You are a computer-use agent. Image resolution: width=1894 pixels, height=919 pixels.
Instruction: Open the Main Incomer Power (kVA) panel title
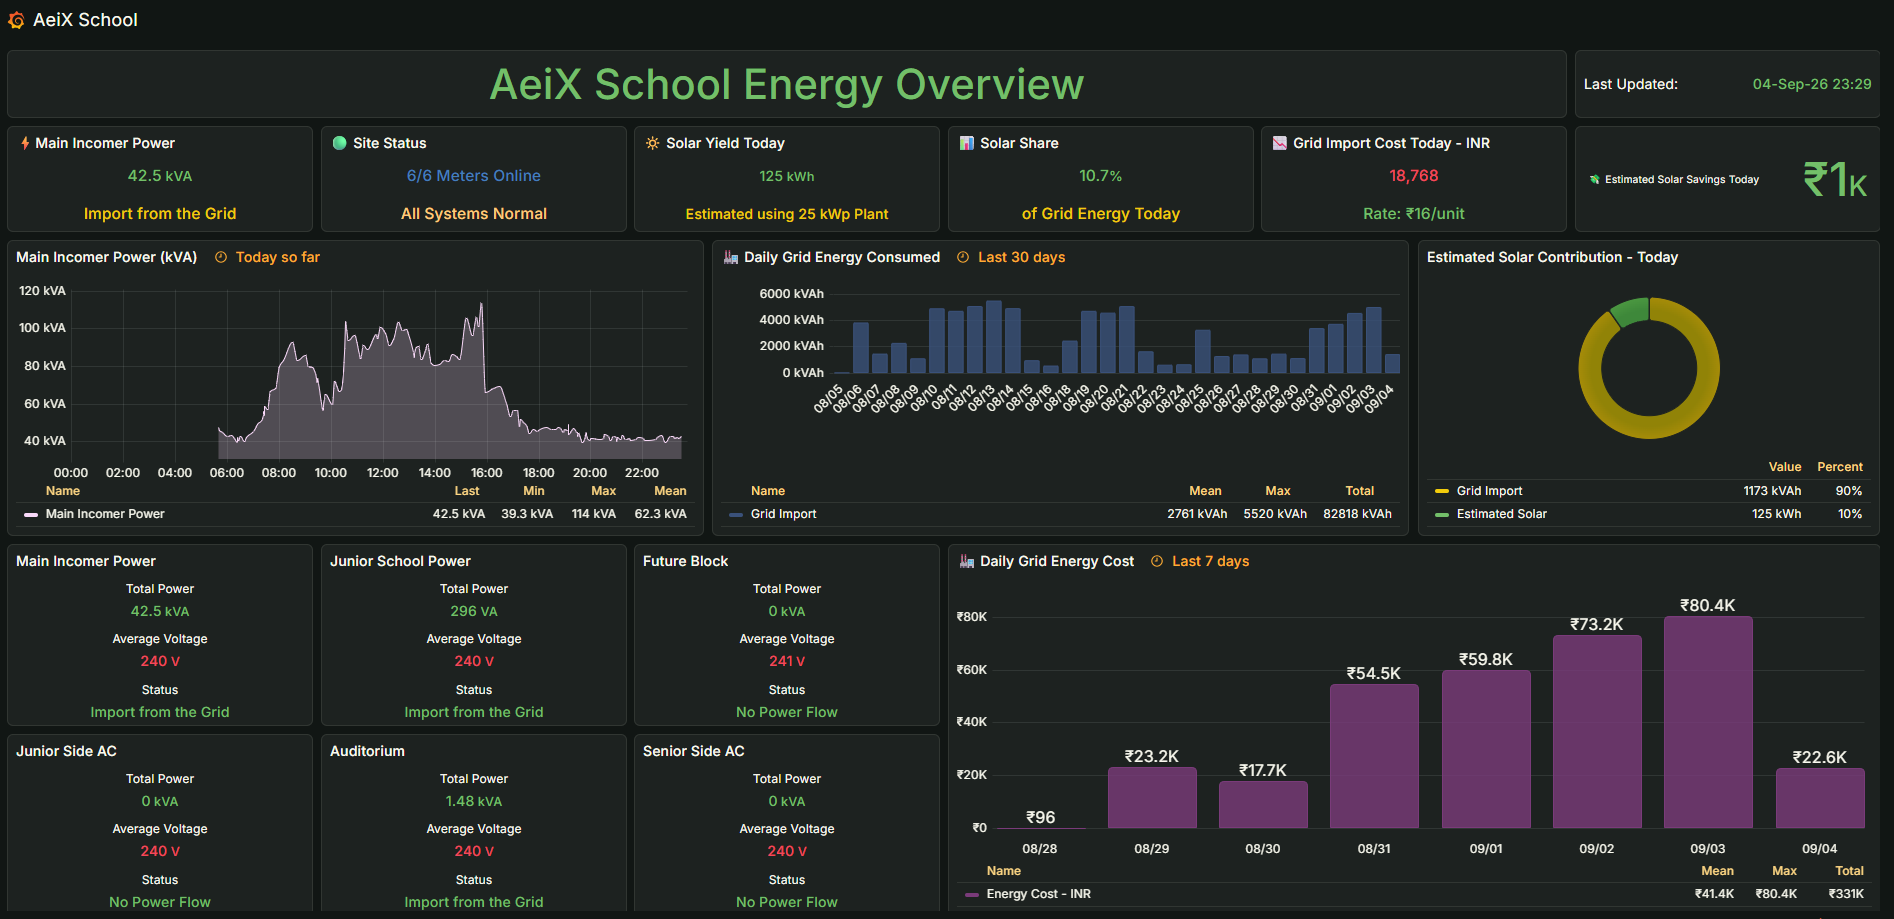[107, 257]
